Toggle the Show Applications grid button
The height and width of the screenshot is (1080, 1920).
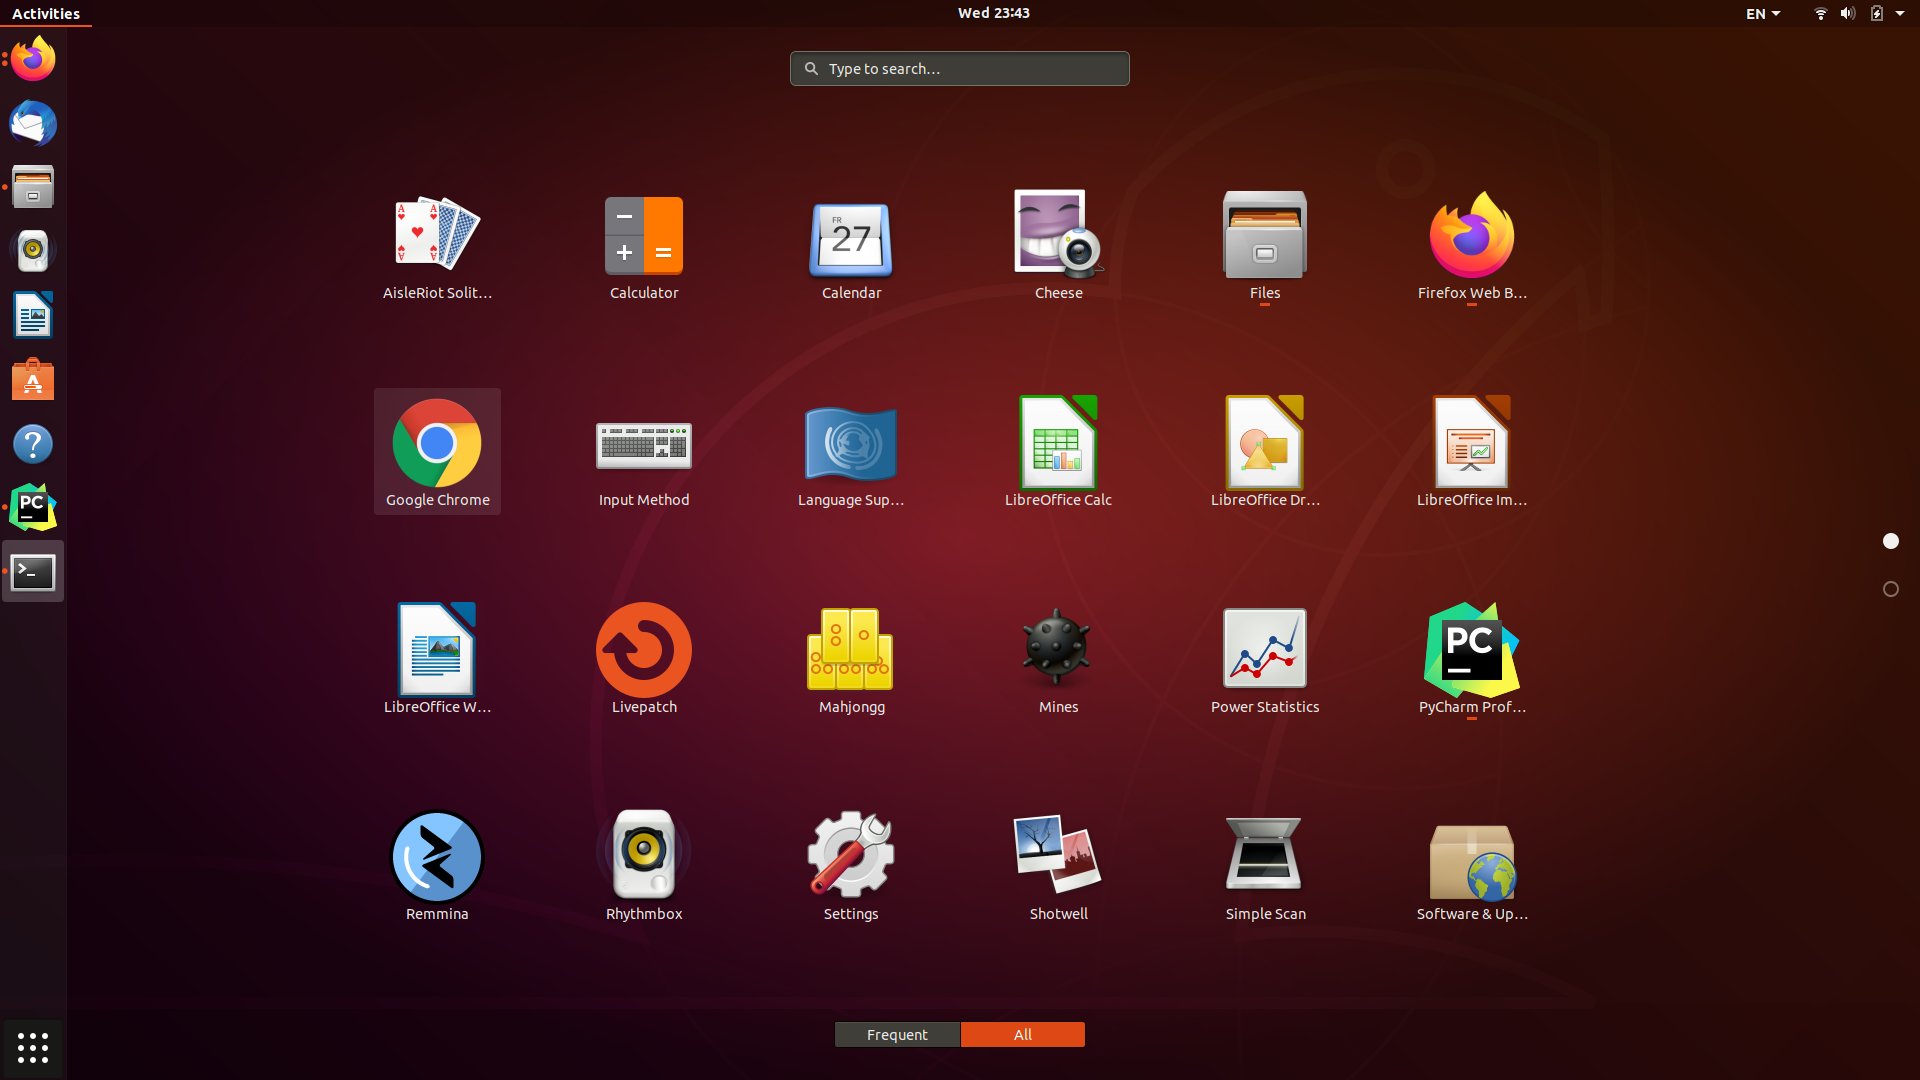pos(33,1047)
